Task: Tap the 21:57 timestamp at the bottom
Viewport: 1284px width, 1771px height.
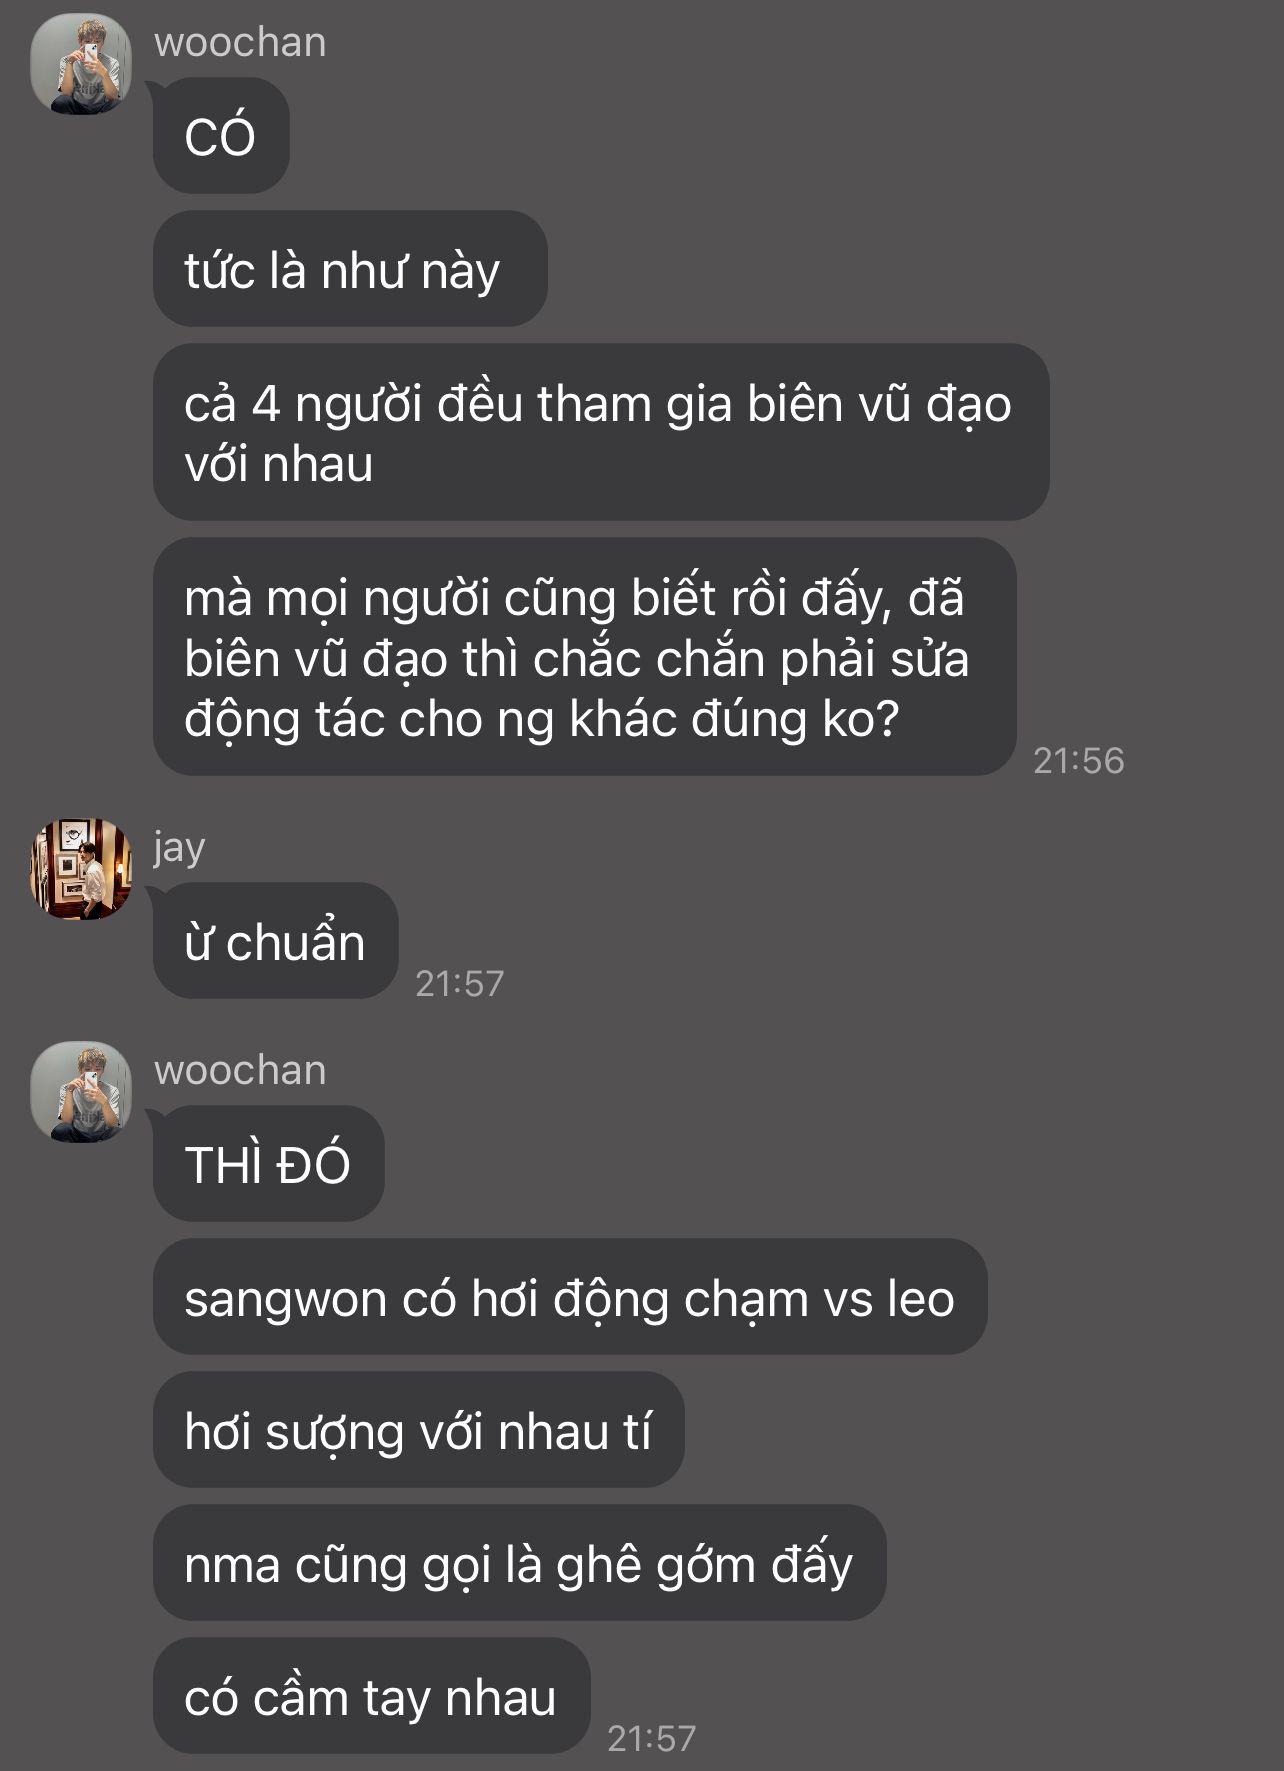Action: pos(651,1739)
